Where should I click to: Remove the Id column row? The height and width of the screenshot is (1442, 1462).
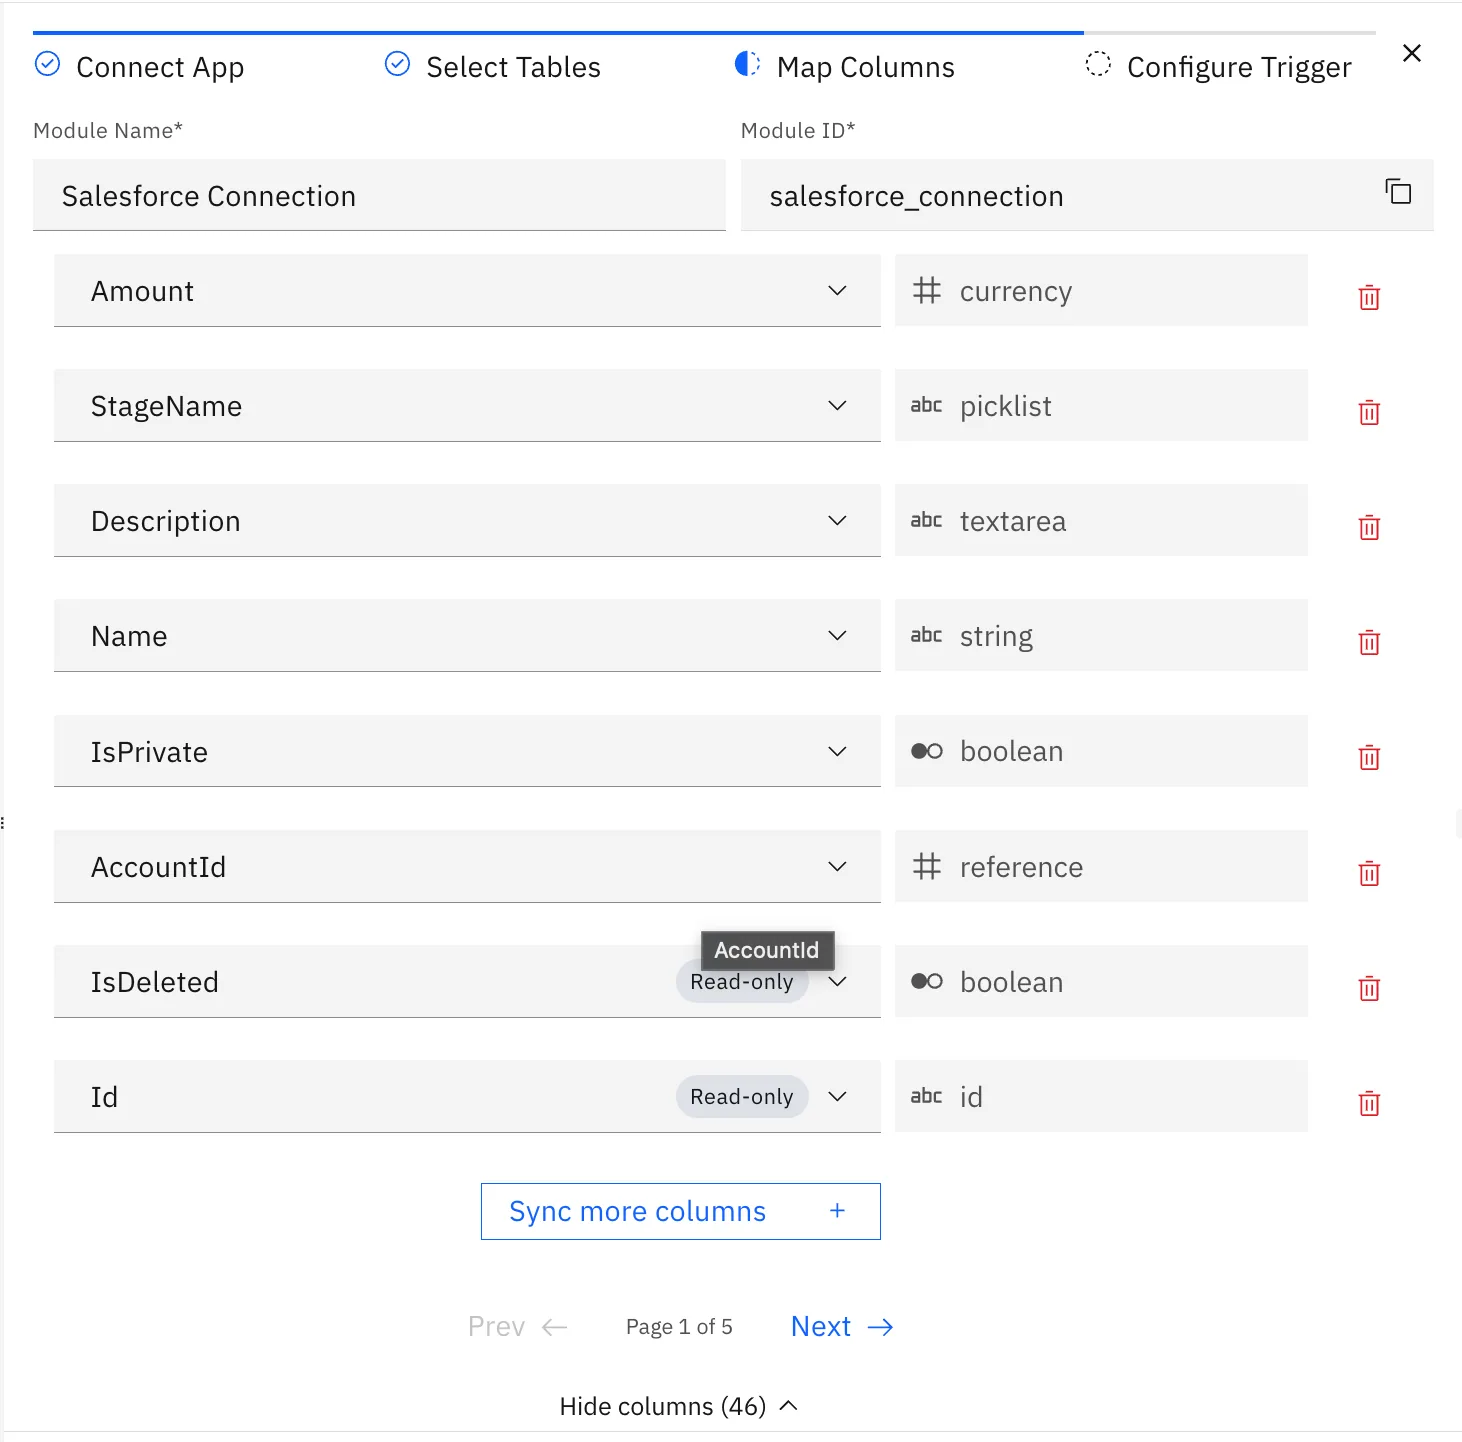[1369, 1103]
